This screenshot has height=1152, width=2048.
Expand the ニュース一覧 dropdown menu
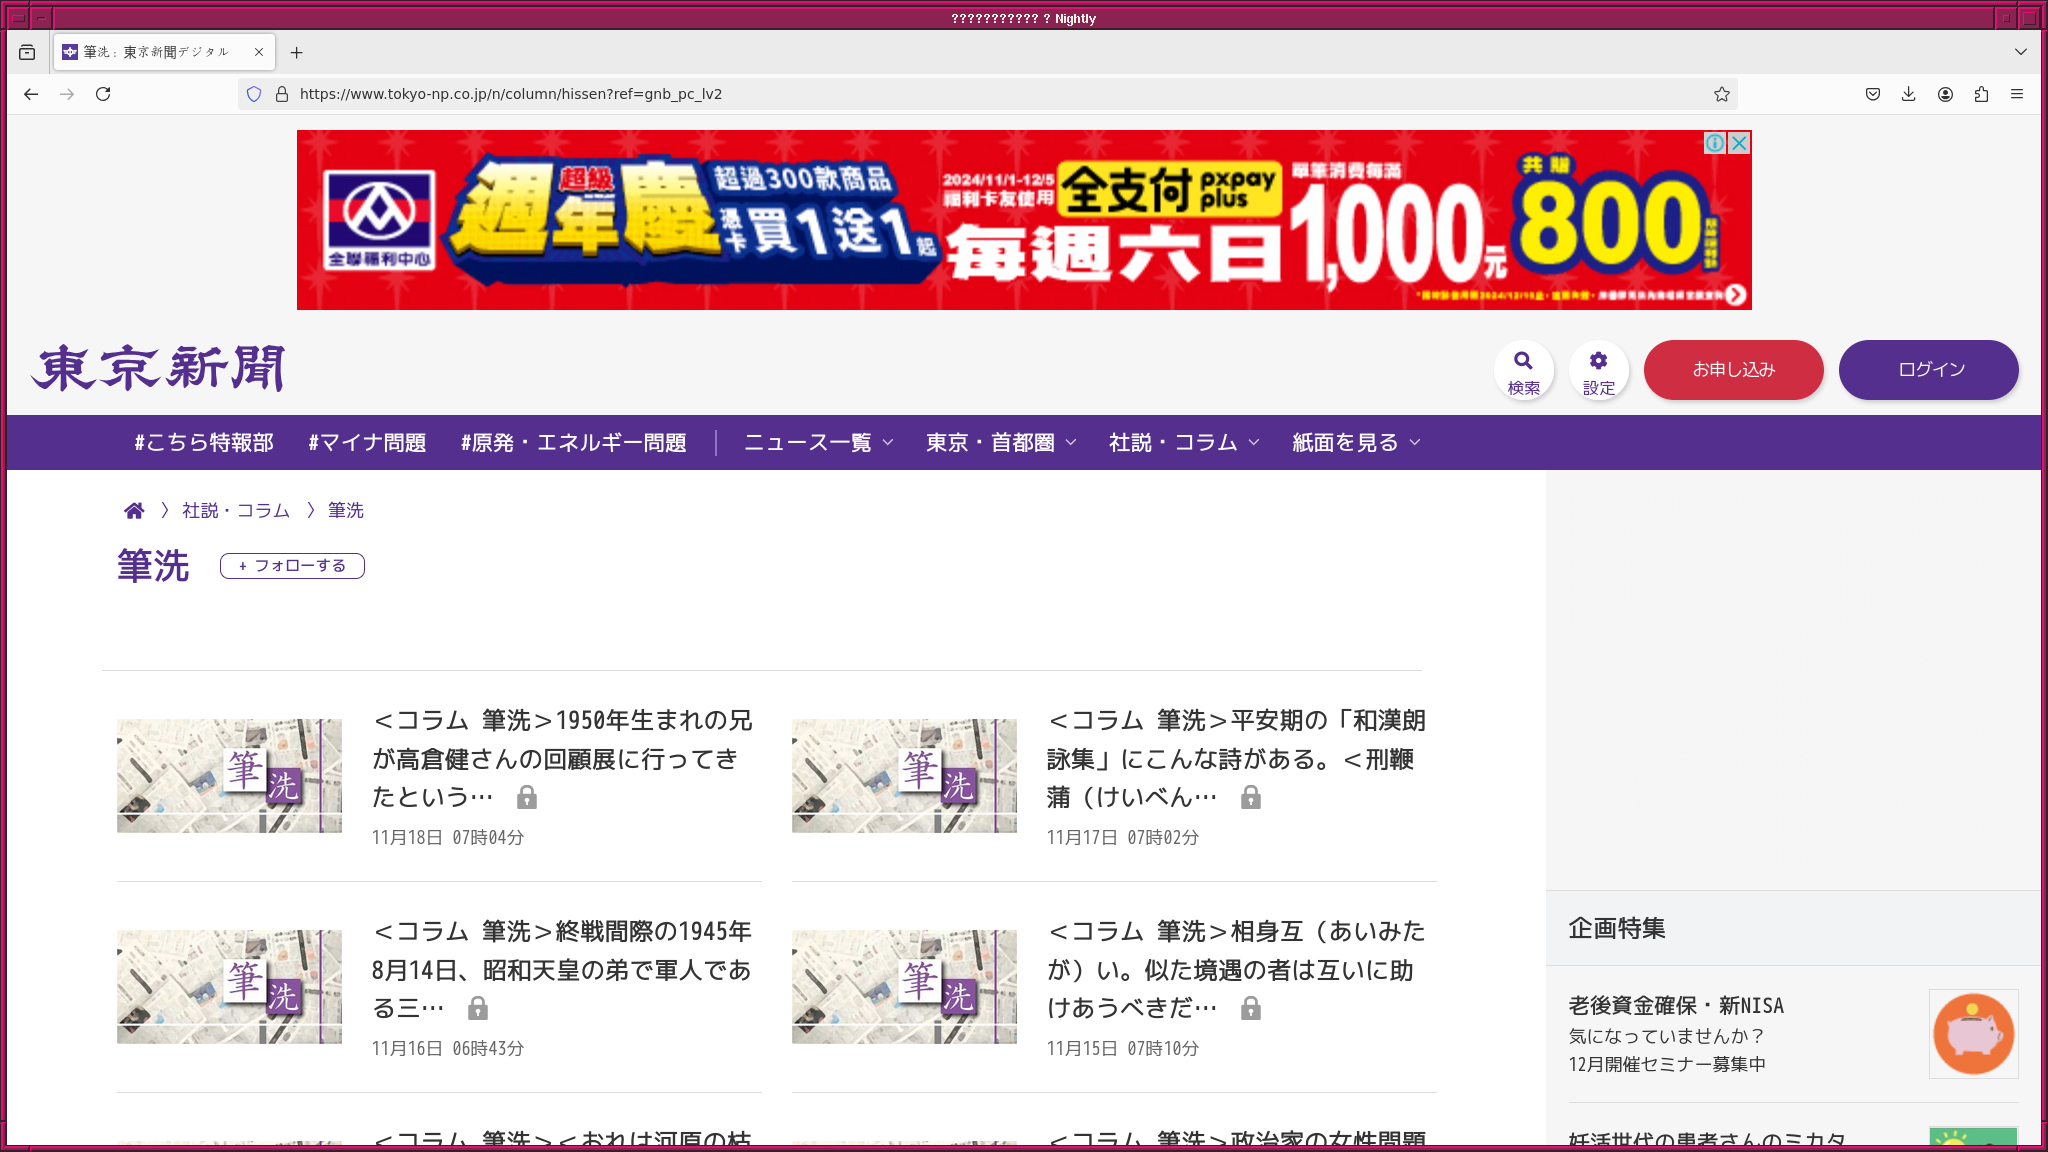818,443
